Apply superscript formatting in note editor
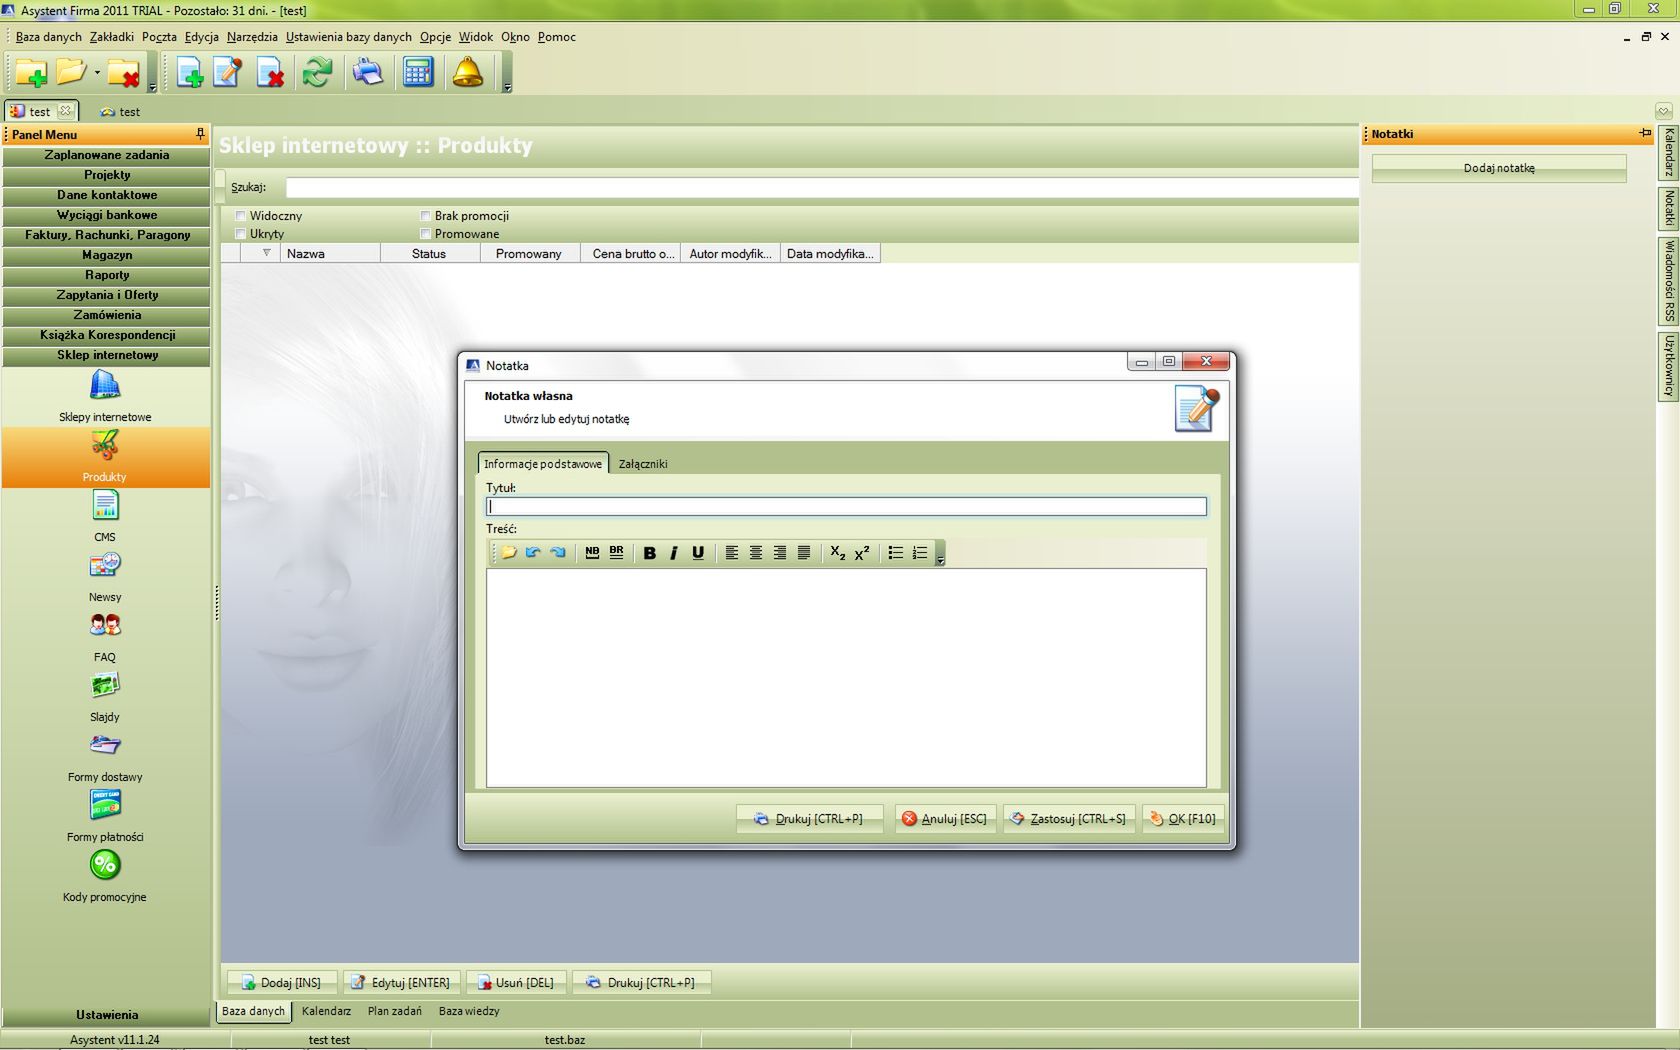The width and height of the screenshot is (1680, 1050). coord(862,553)
